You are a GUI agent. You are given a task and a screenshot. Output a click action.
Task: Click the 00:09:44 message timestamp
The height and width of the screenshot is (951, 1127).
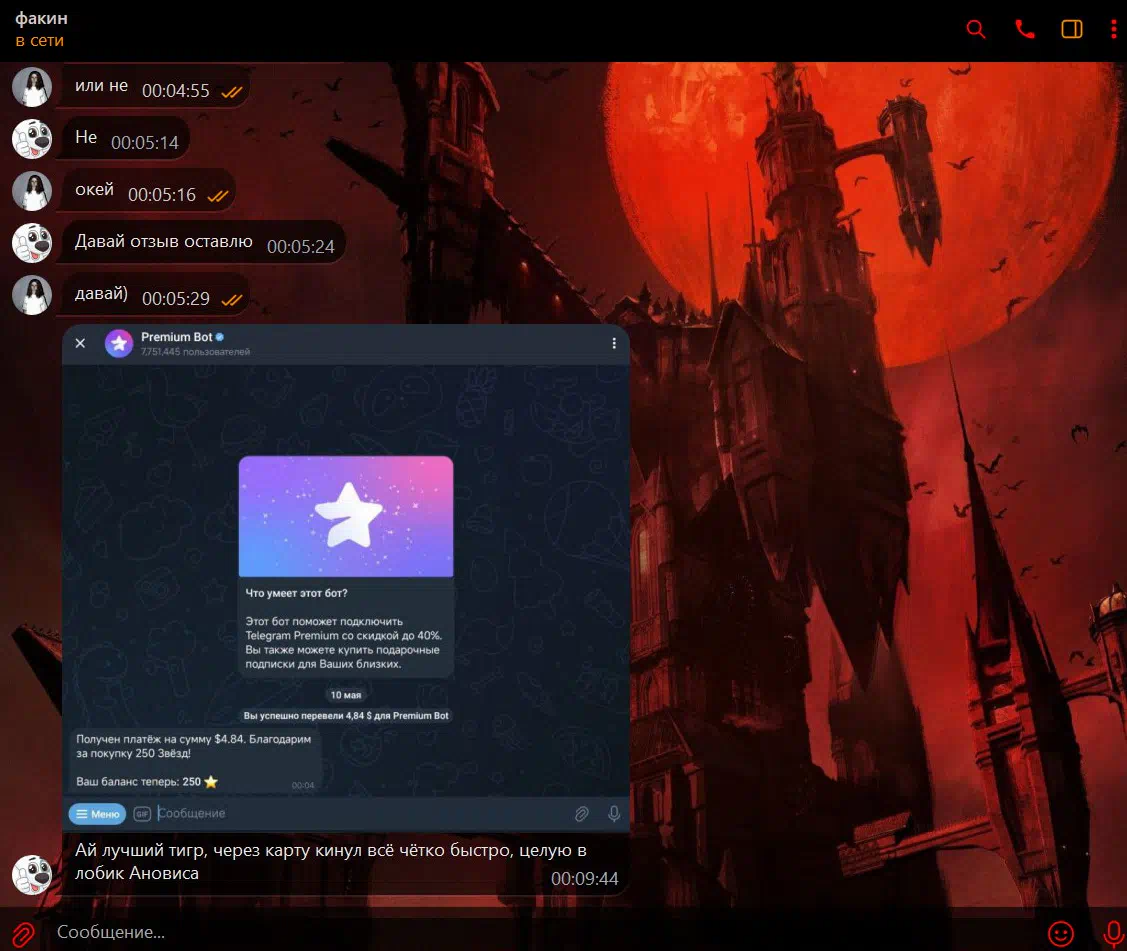click(584, 878)
